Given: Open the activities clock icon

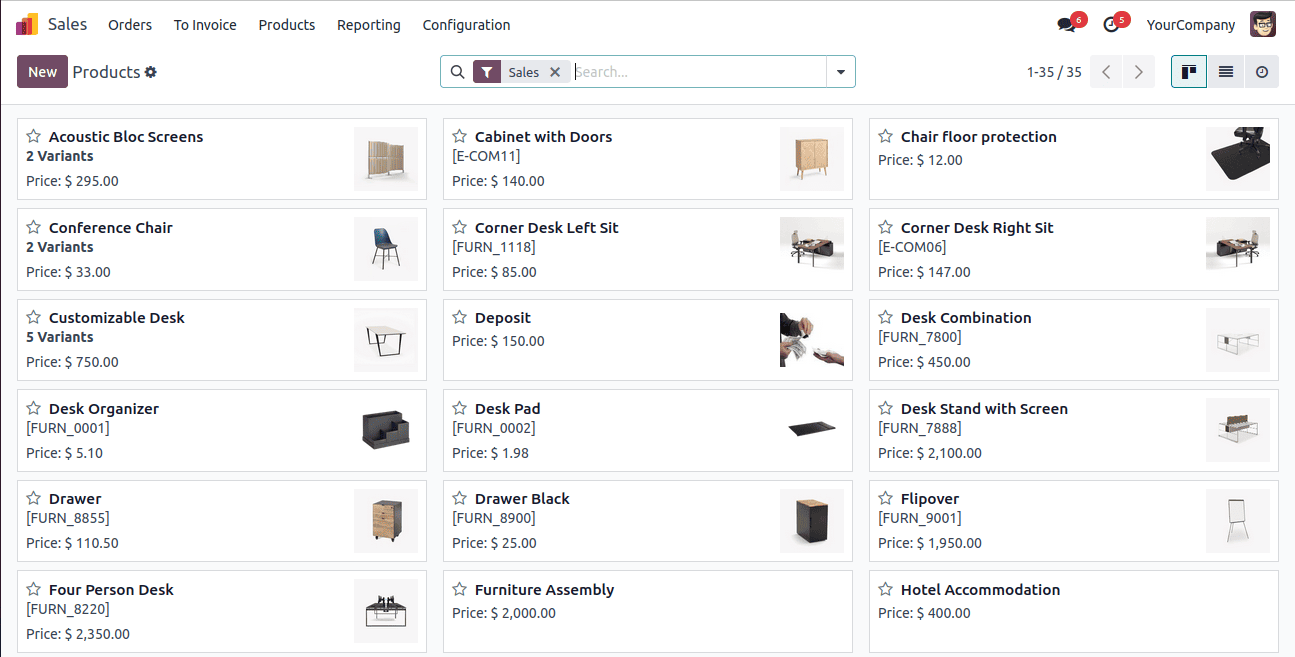Looking at the screenshot, I should (1111, 25).
